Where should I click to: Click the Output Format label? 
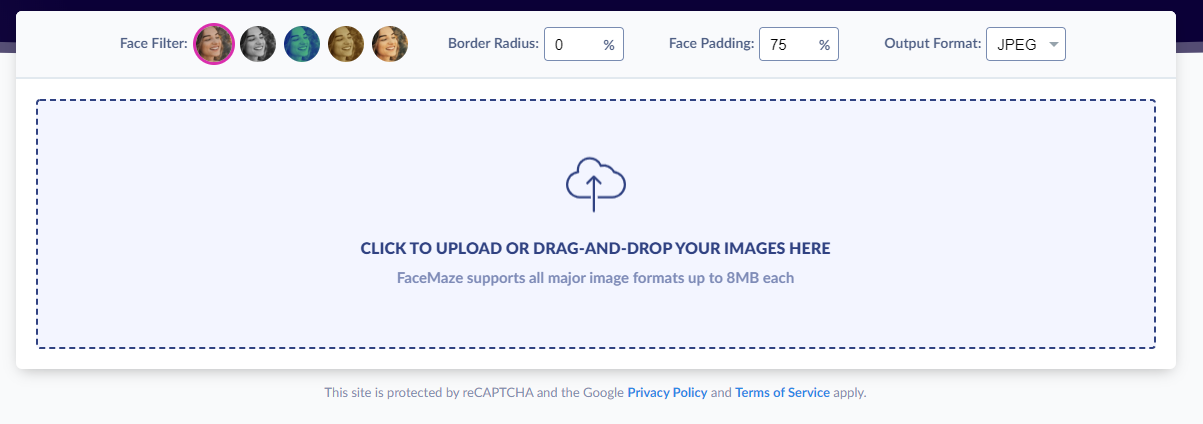(932, 44)
